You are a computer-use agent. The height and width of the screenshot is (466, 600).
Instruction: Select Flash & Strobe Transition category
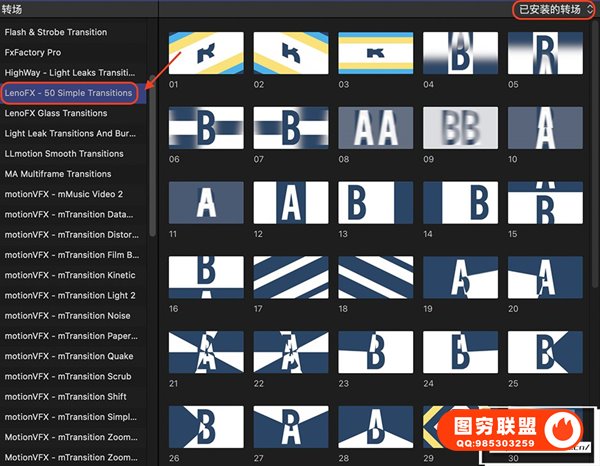click(56, 32)
